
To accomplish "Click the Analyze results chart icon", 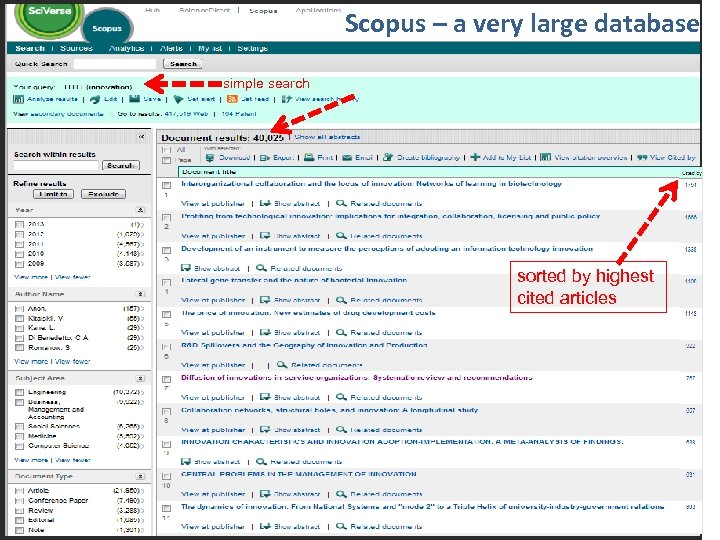I will (18, 99).
